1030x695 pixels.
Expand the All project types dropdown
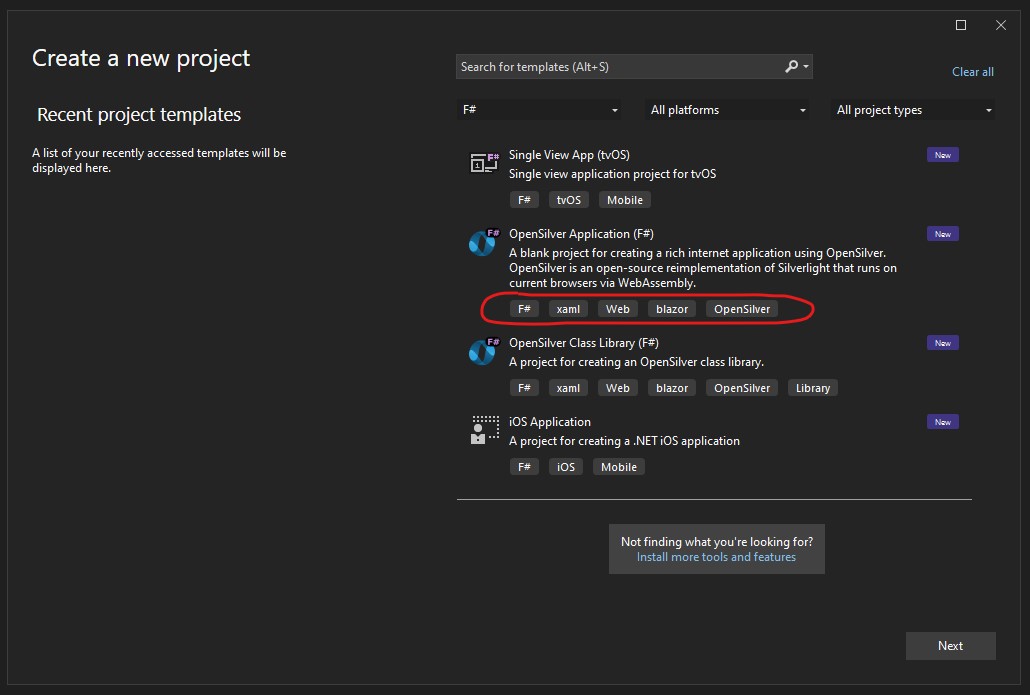point(911,109)
